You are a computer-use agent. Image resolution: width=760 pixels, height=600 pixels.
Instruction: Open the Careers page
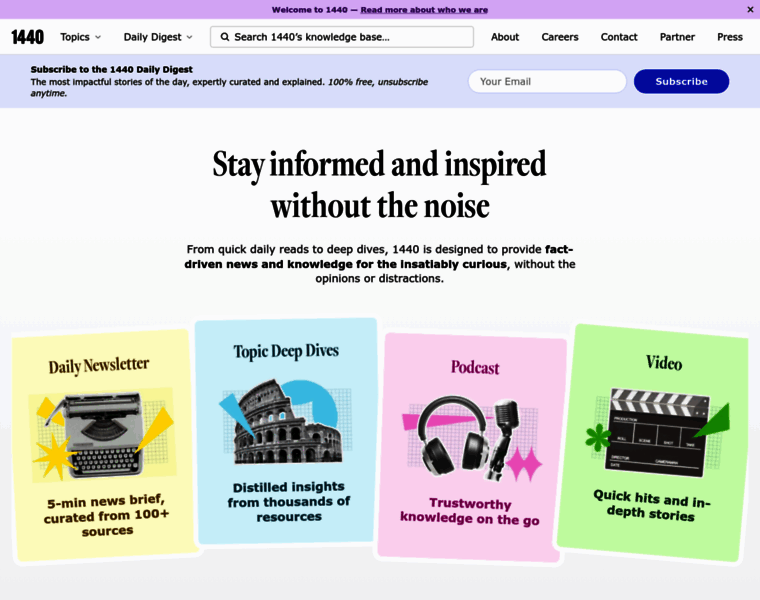(x=560, y=37)
